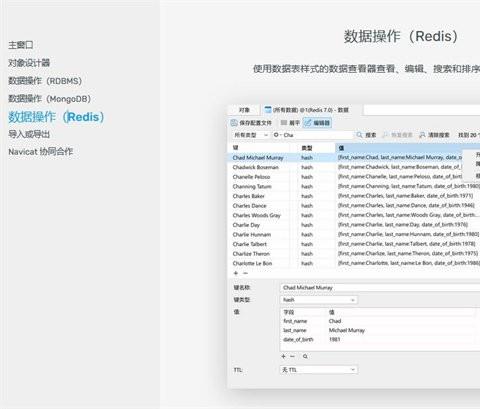480x409 pixels.
Task: Go to 导入或导出 section link
Action: 29,134
